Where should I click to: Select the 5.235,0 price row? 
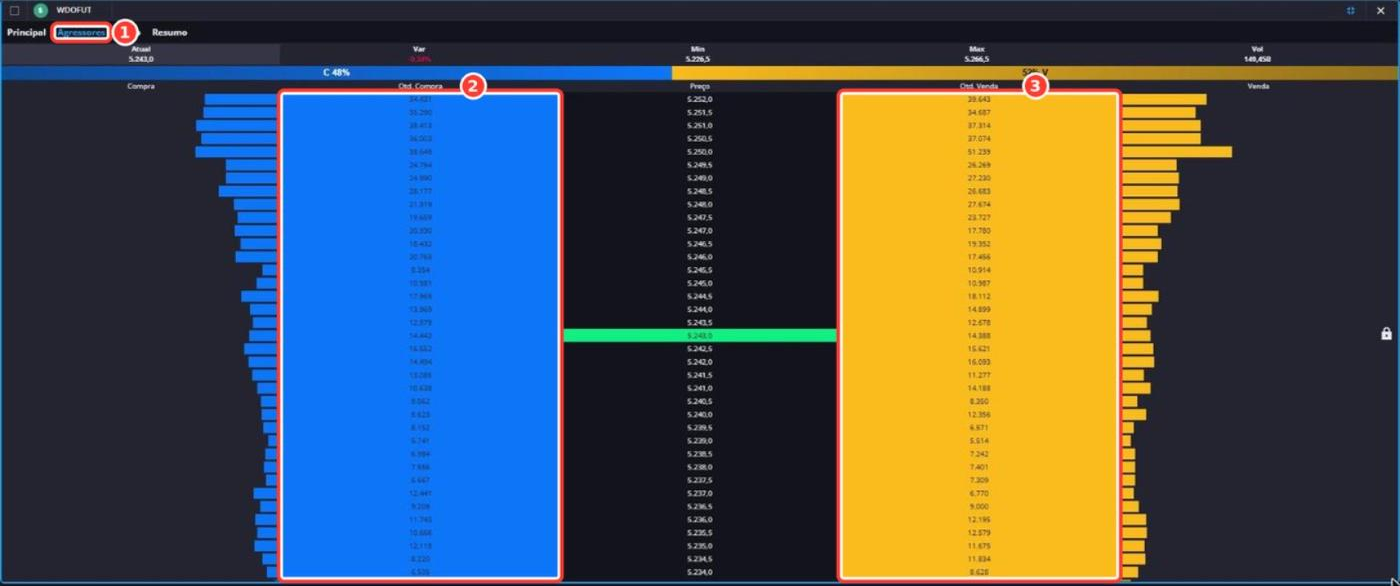[700, 546]
